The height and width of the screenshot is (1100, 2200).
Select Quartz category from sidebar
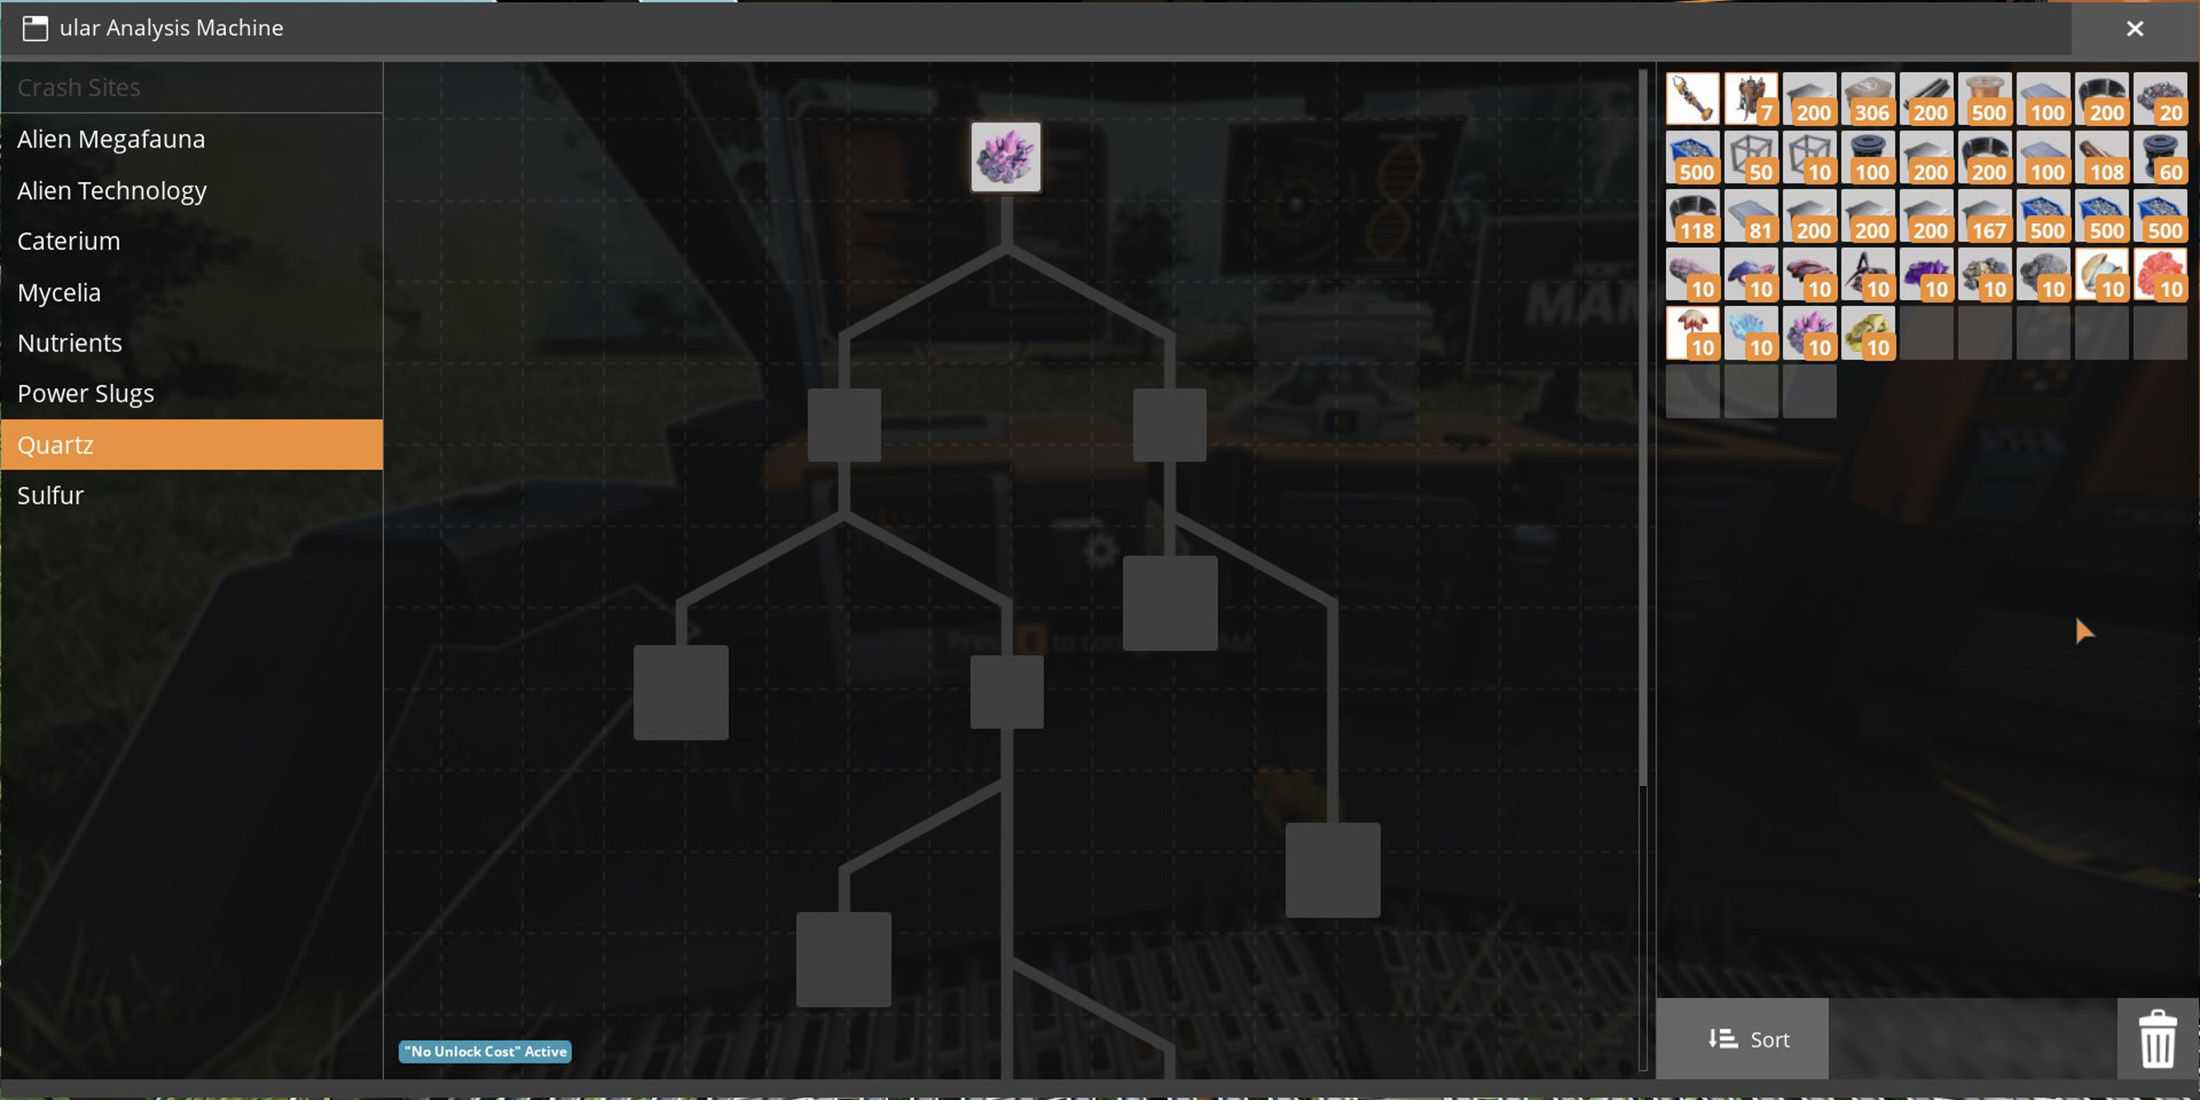click(x=192, y=445)
